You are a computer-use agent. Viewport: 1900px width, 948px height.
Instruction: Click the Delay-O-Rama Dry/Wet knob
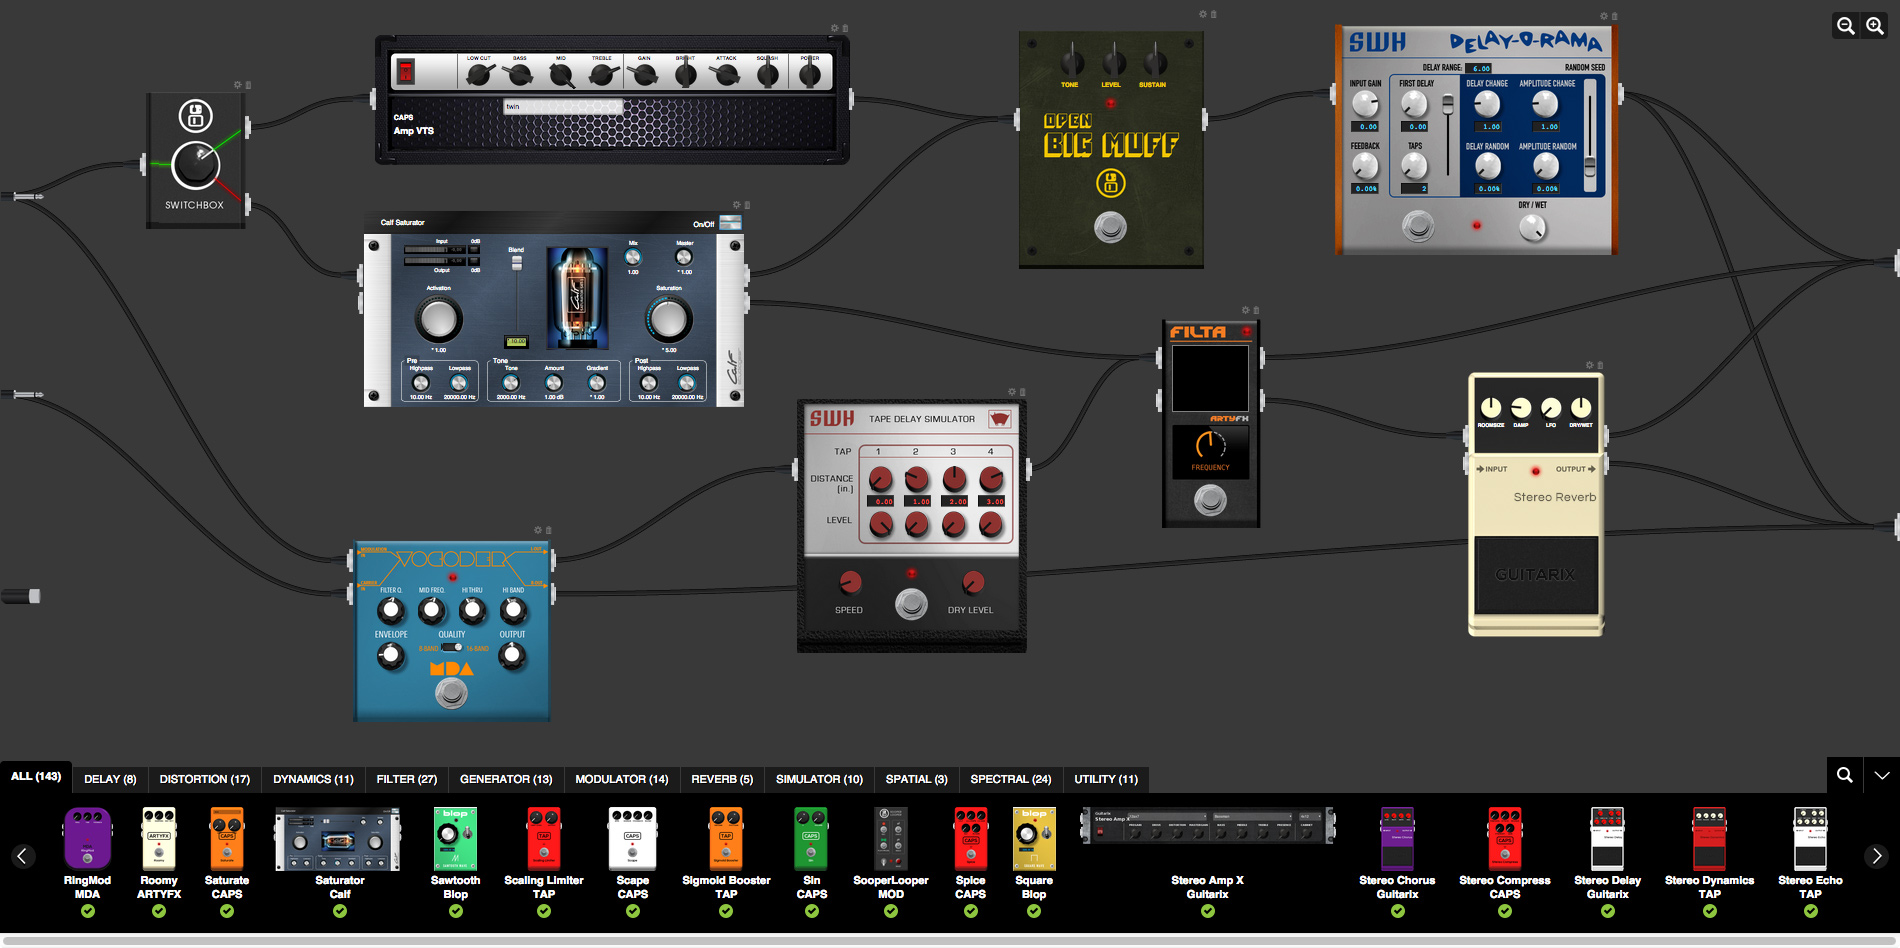pos(1533,228)
